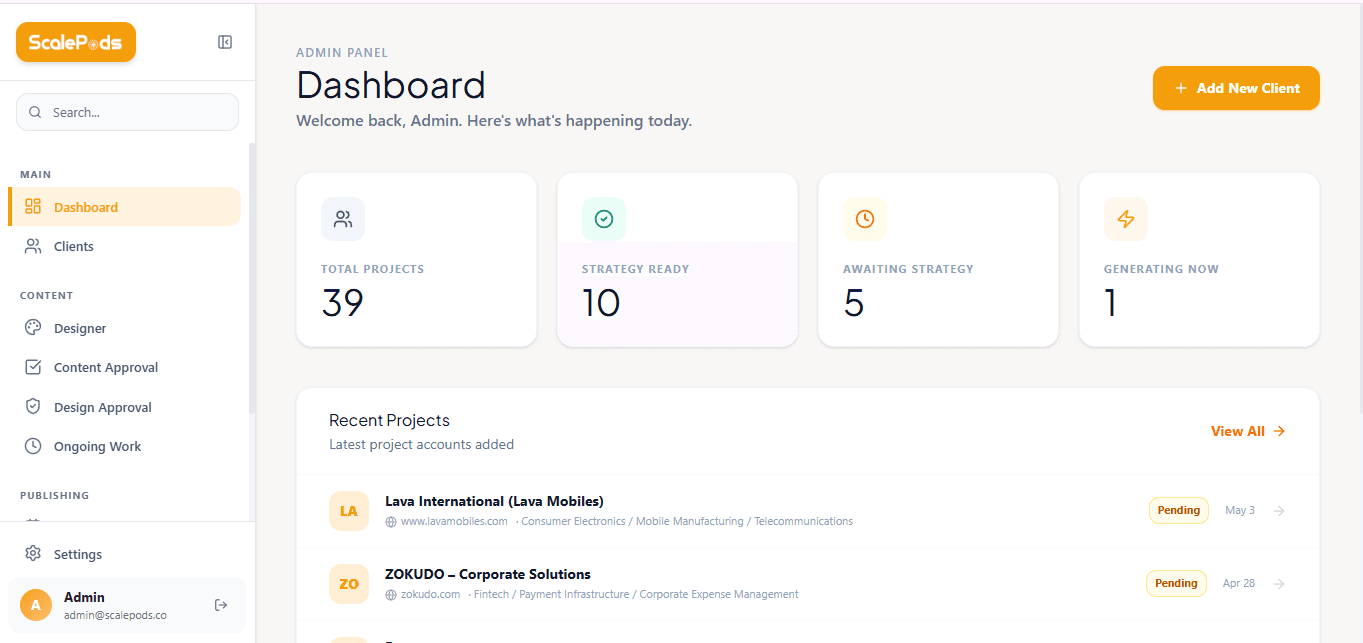Viewport: 1363px width, 643px height.
Task: Click the globe icon beside www.lavamobiles.com
Action: coord(391,522)
